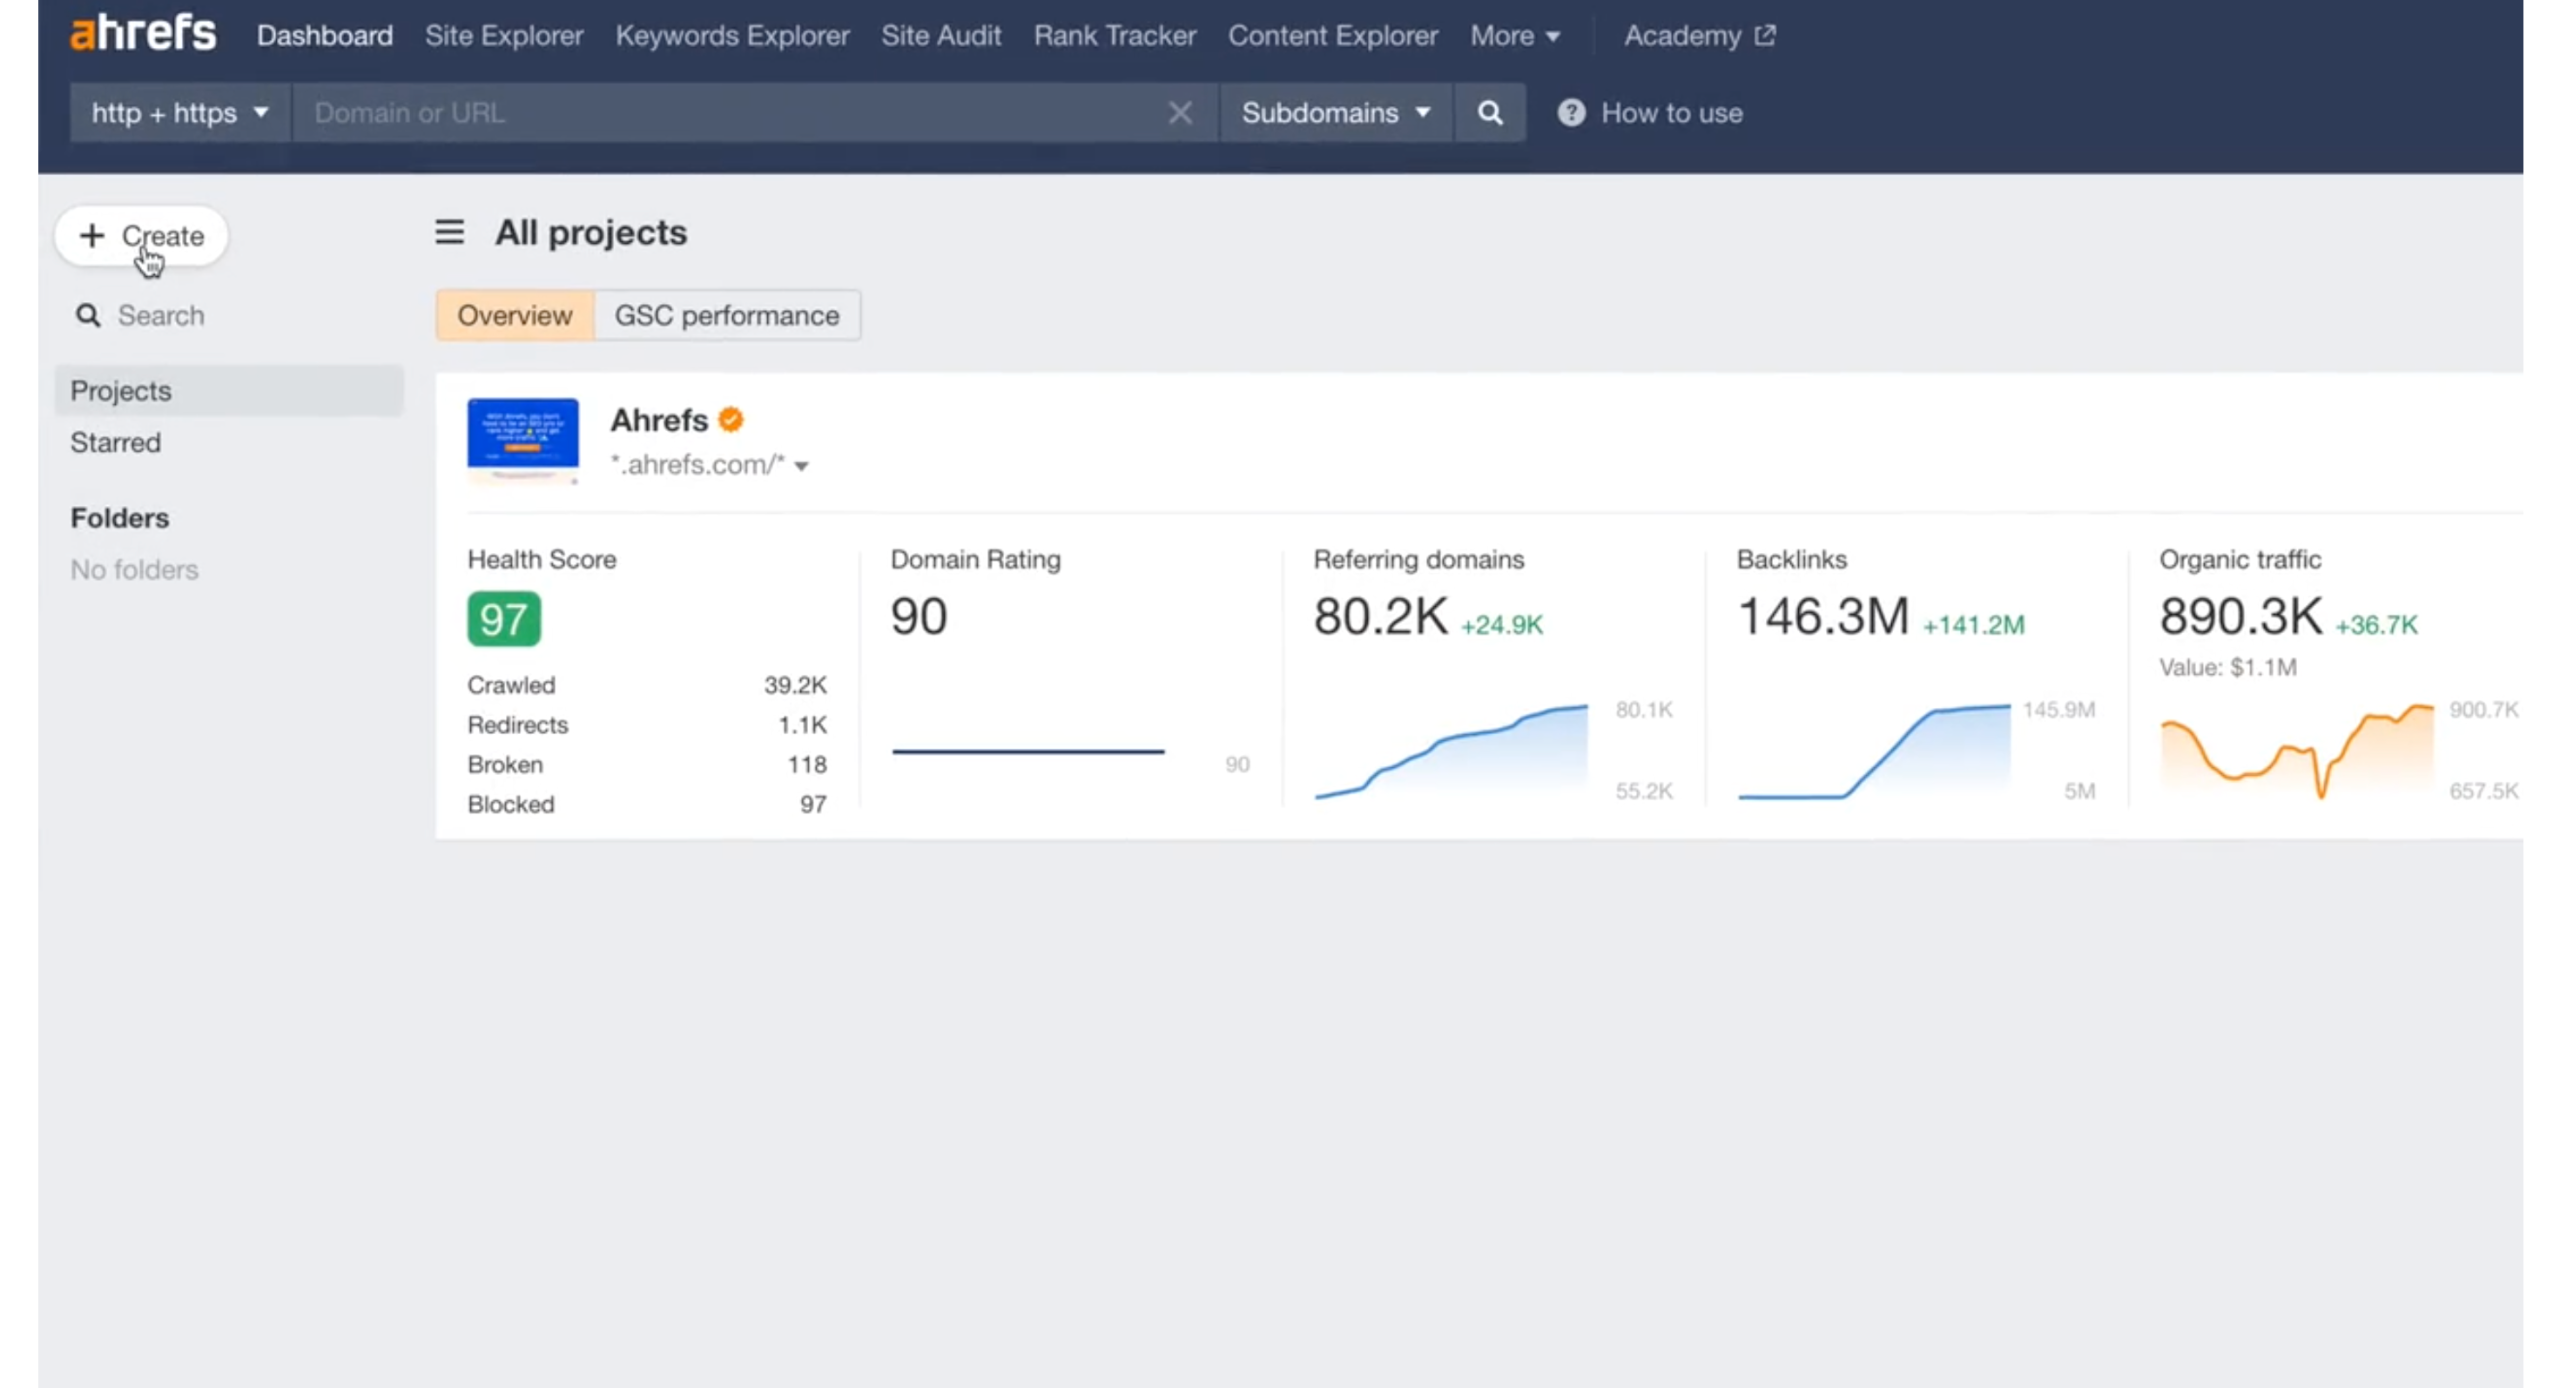Select Projects in the sidebar
2560x1389 pixels.
[x=229, y=390]
